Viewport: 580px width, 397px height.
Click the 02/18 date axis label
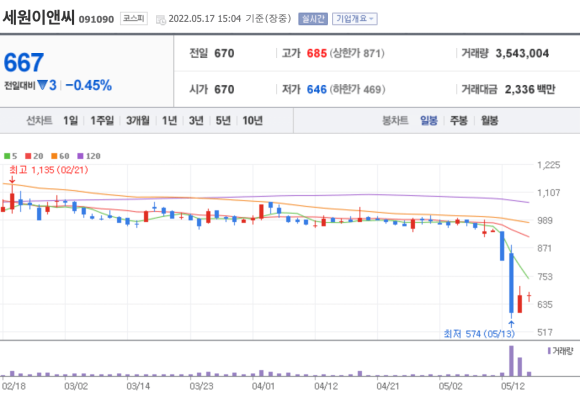pos(14,386)
